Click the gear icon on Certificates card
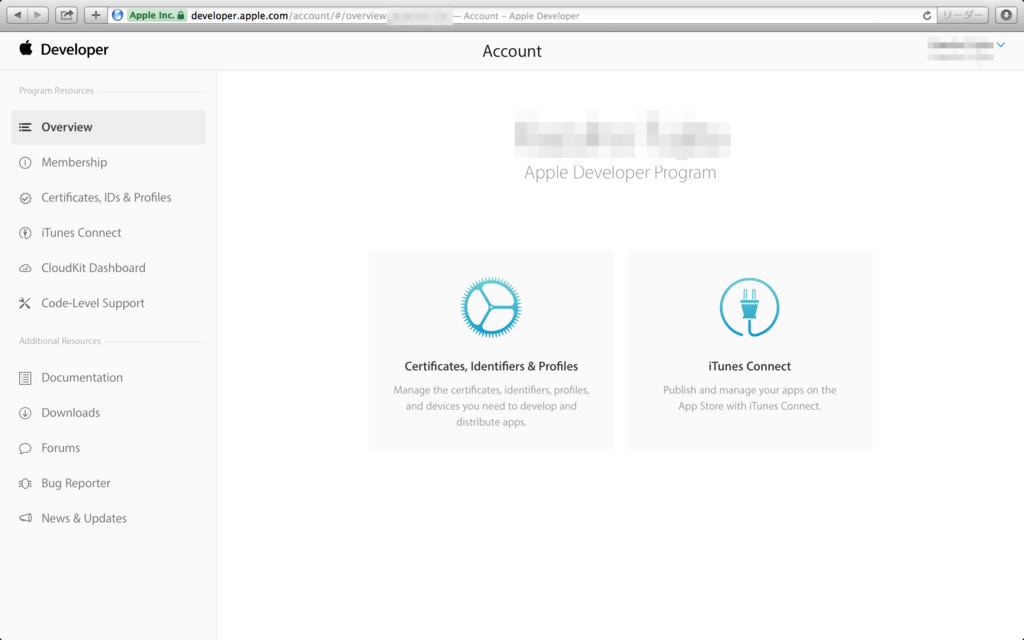This screenshot has height=640, width=1024. point(491,308)
